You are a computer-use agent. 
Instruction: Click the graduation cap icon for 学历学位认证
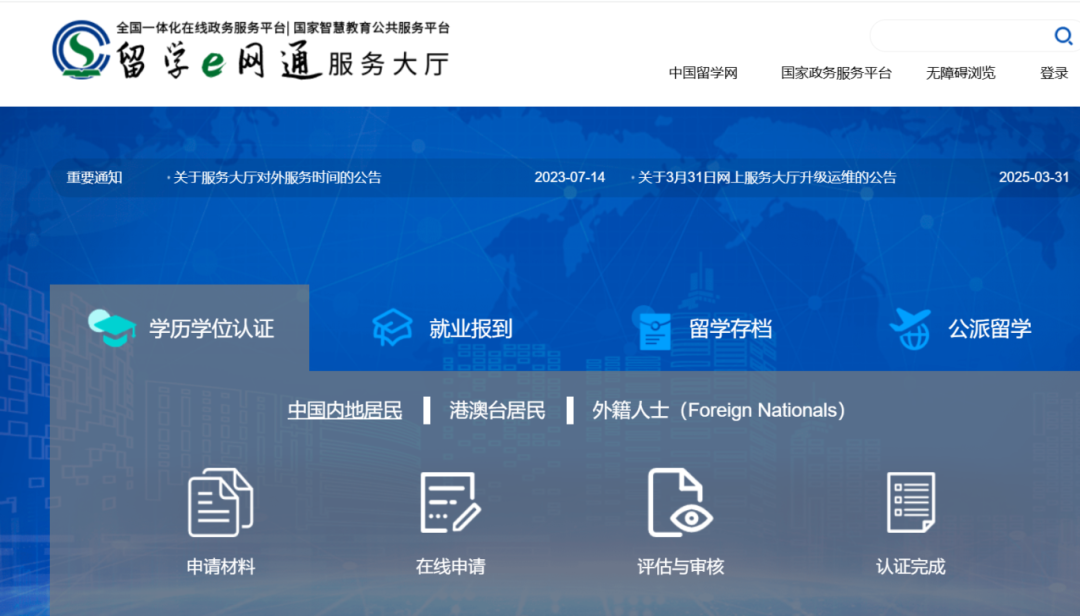click(x=111, y=328)
